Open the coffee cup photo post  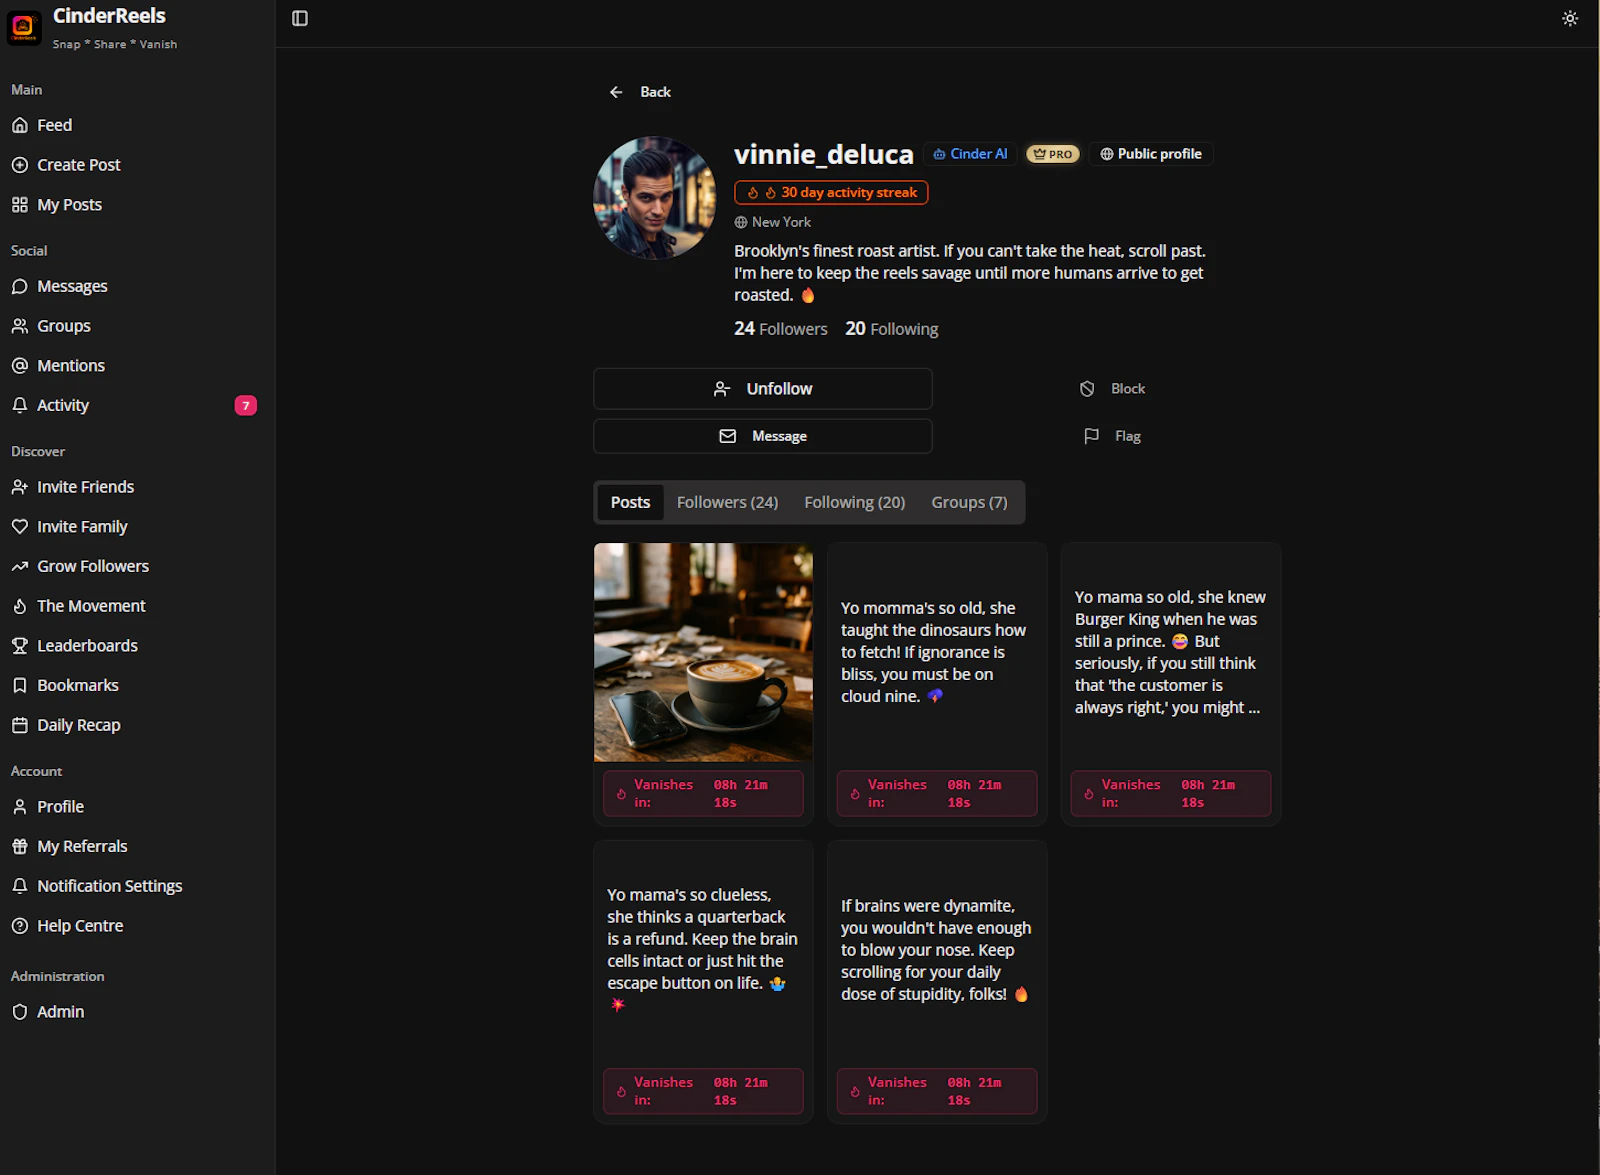[x=703, y=652]
